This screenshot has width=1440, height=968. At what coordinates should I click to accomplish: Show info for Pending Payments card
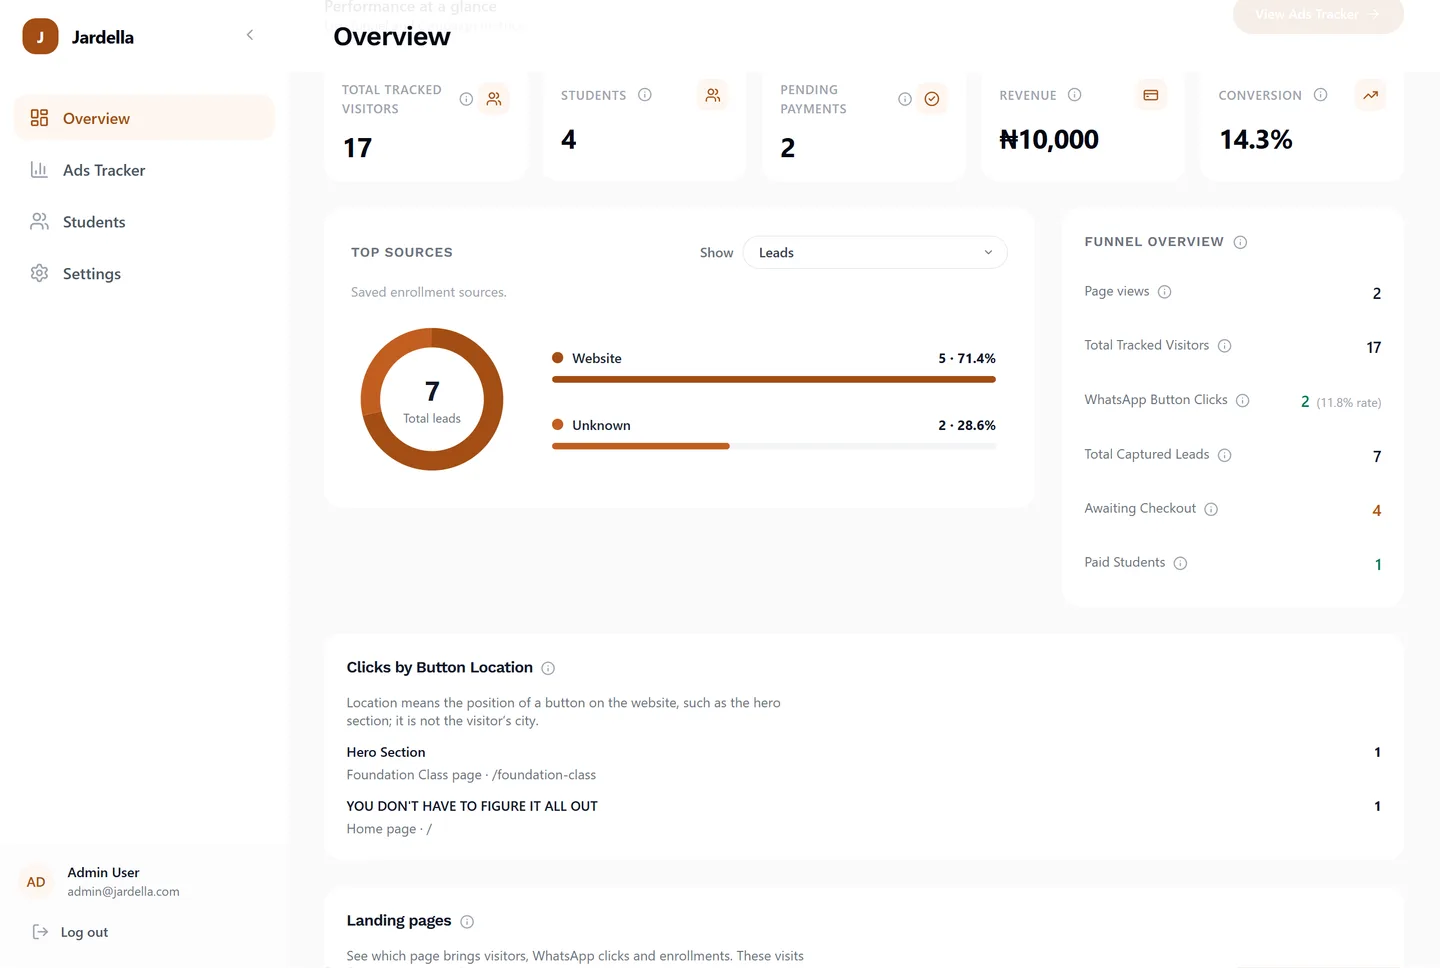pos(905,99)
